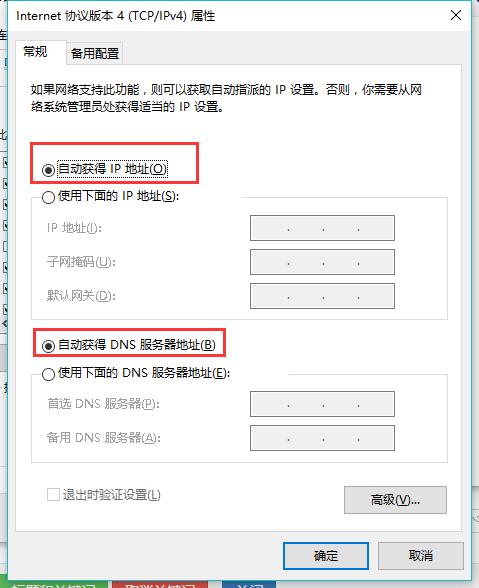Enable 使用下面的 DNS 服务器地址 option
The image size is (479, 588).
click(48, 374)
